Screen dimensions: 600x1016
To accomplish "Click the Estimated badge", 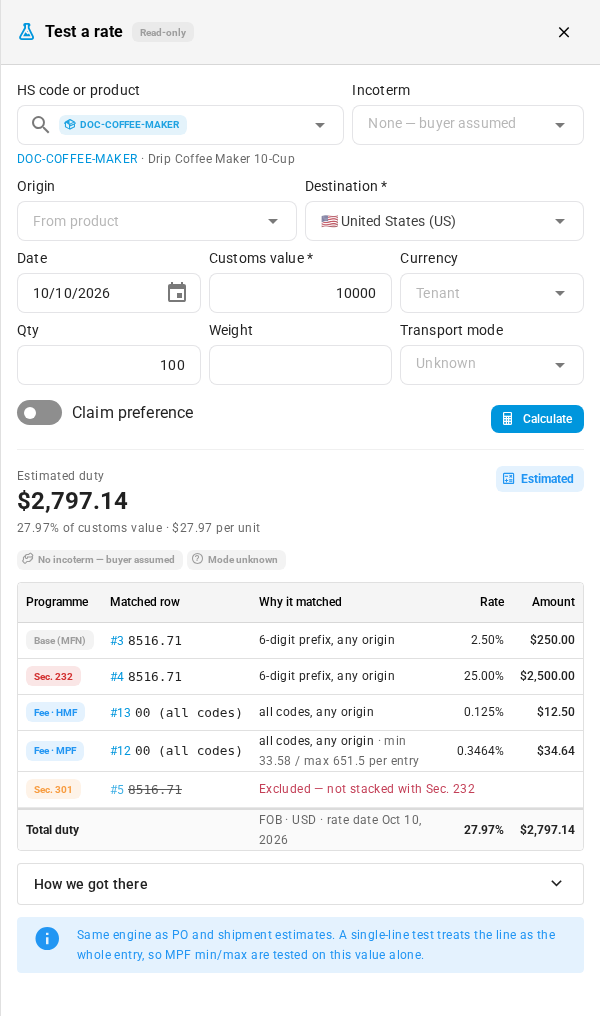I will pos(540,479).
